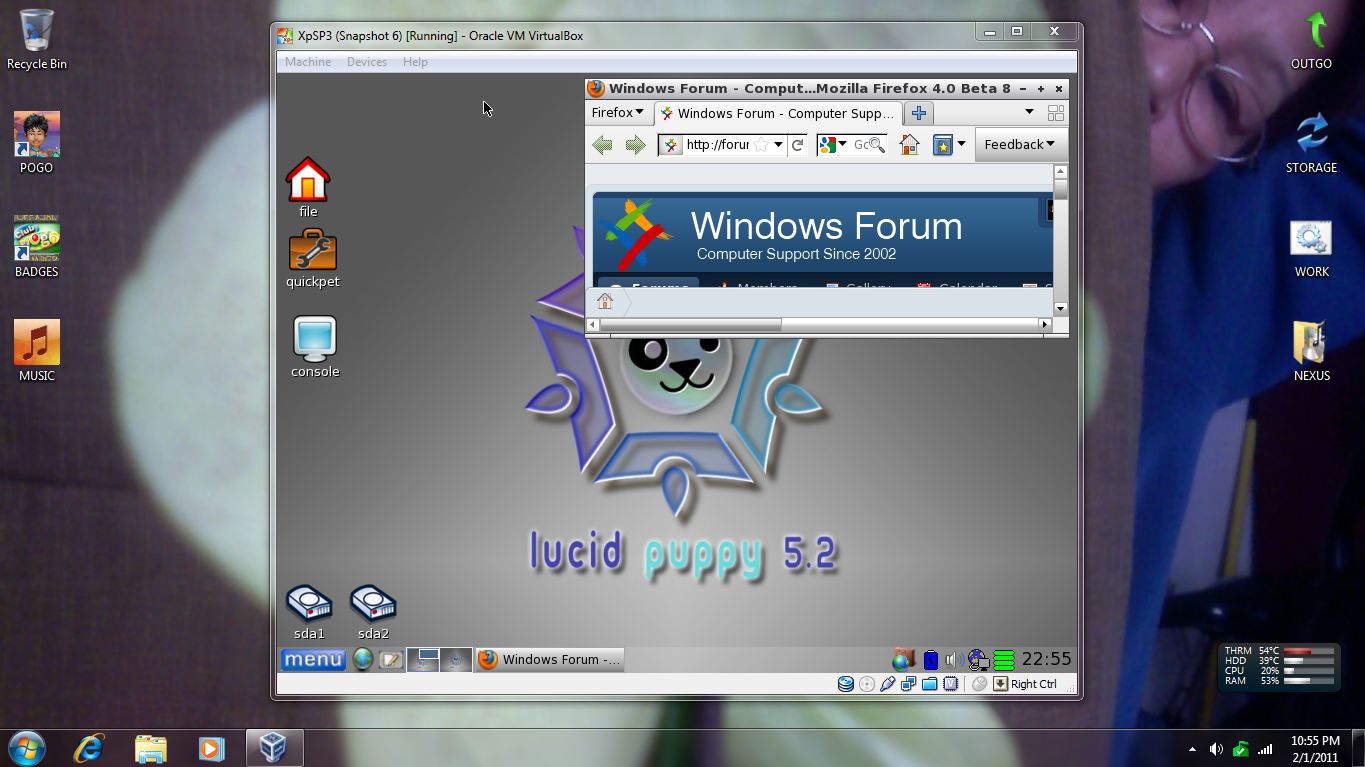Click the green memory bars tray icon
The height and width of the screenshot is (767, 1365).
[x=1004, y=660]
